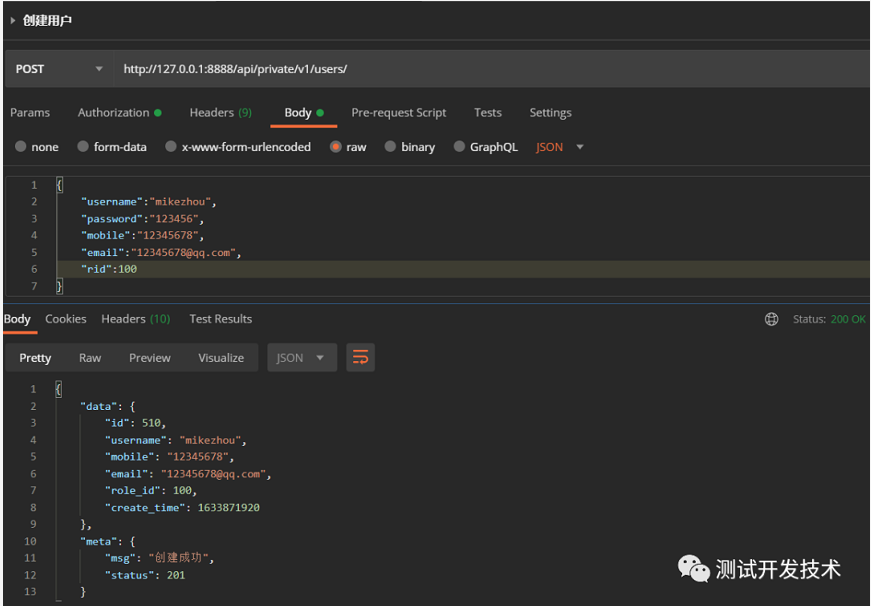Select the none body type radio

[x=21, y=147]
